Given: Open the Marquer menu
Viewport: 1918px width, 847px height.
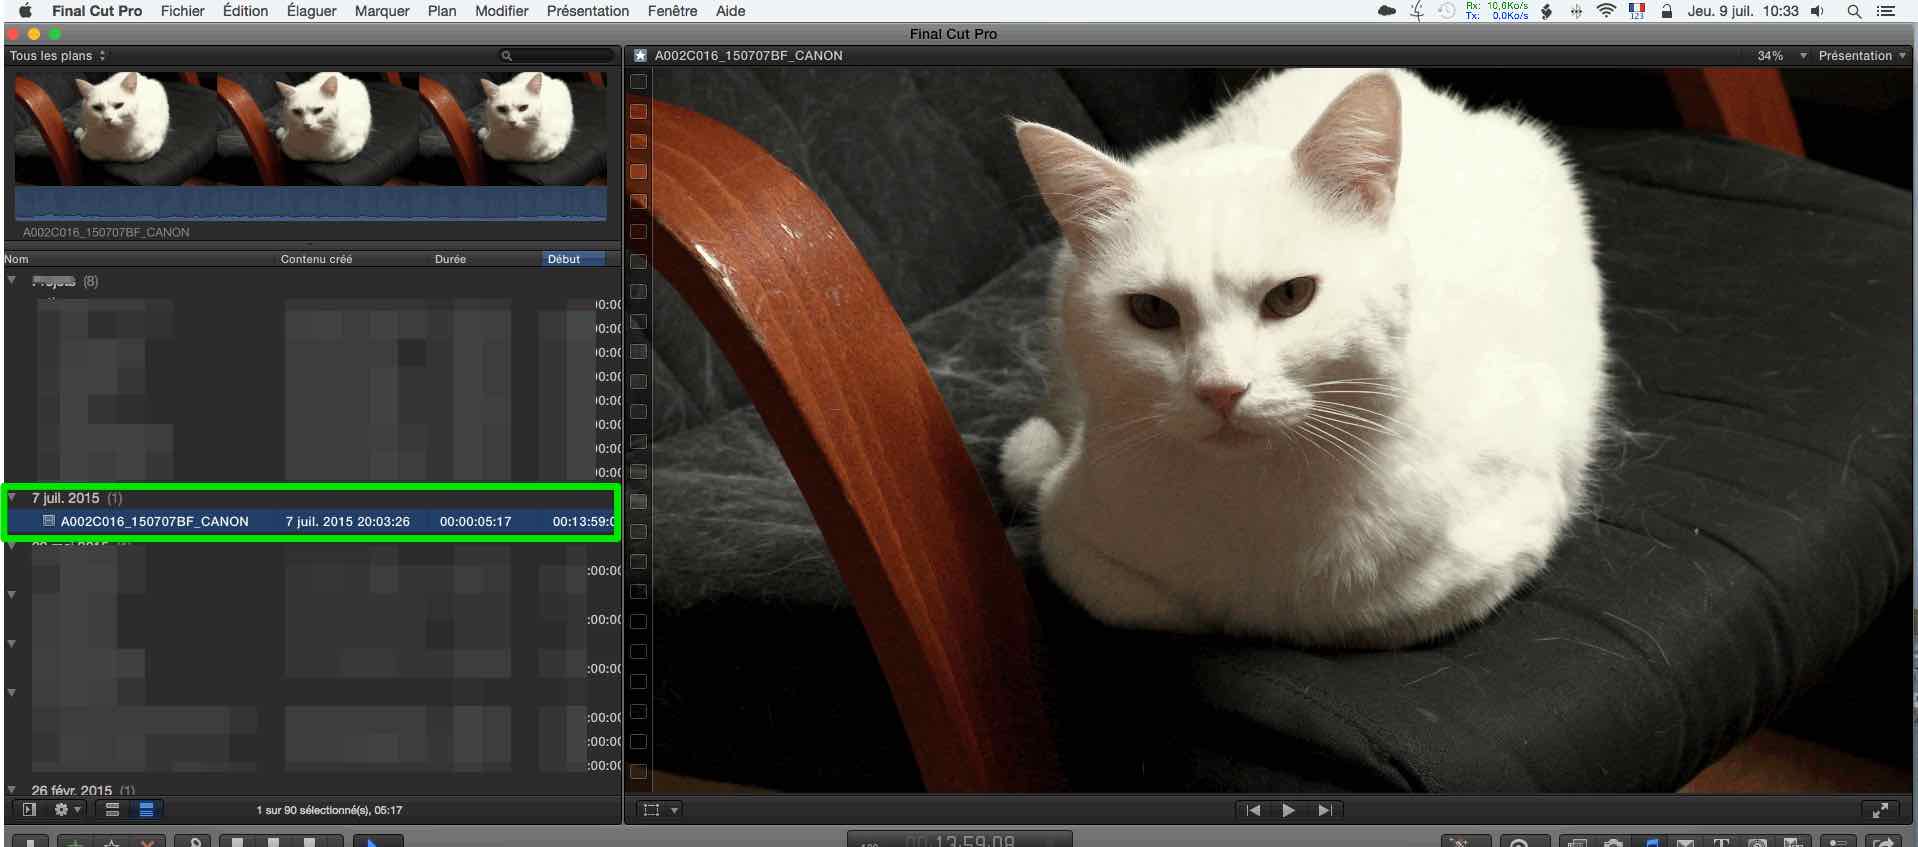Looking at the screenshot, I should pyautogui.click(x=382, y=11).
